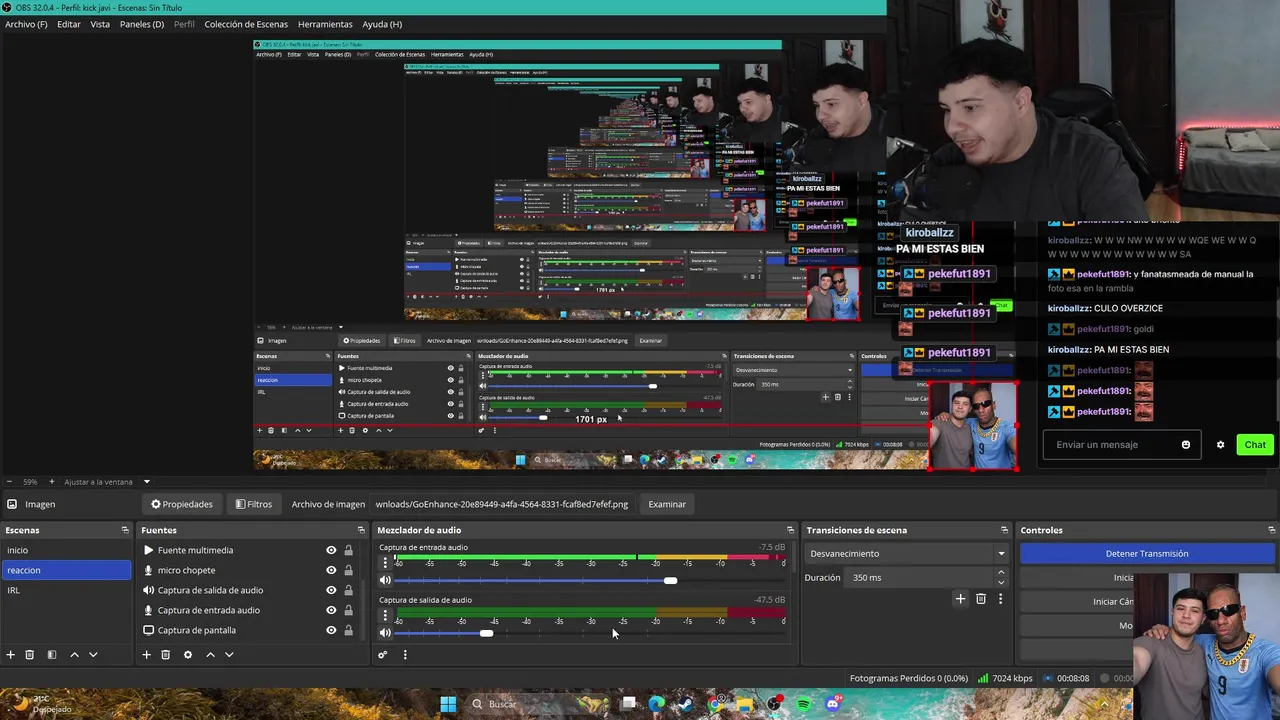Select the inicio scene
This screenshot has width=1280, height=720.
[66, 550]
